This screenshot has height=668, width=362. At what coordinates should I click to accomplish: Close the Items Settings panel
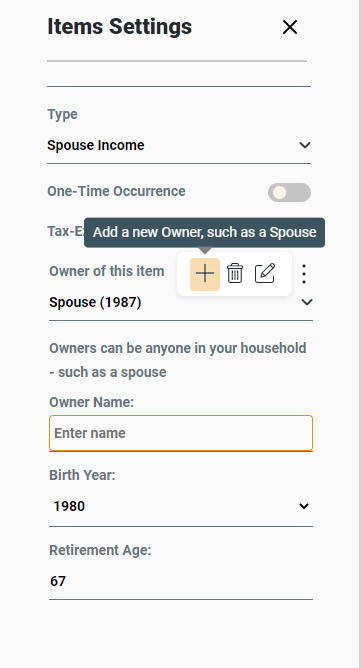tap(290, 27)
